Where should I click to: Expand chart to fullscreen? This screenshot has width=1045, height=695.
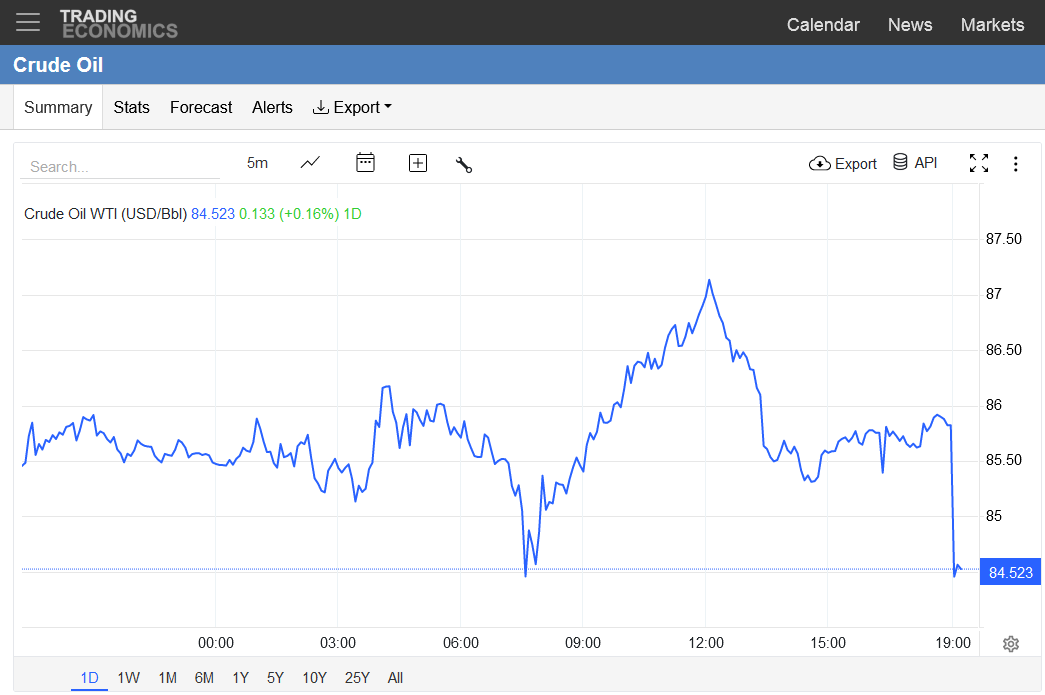[978, 163]
